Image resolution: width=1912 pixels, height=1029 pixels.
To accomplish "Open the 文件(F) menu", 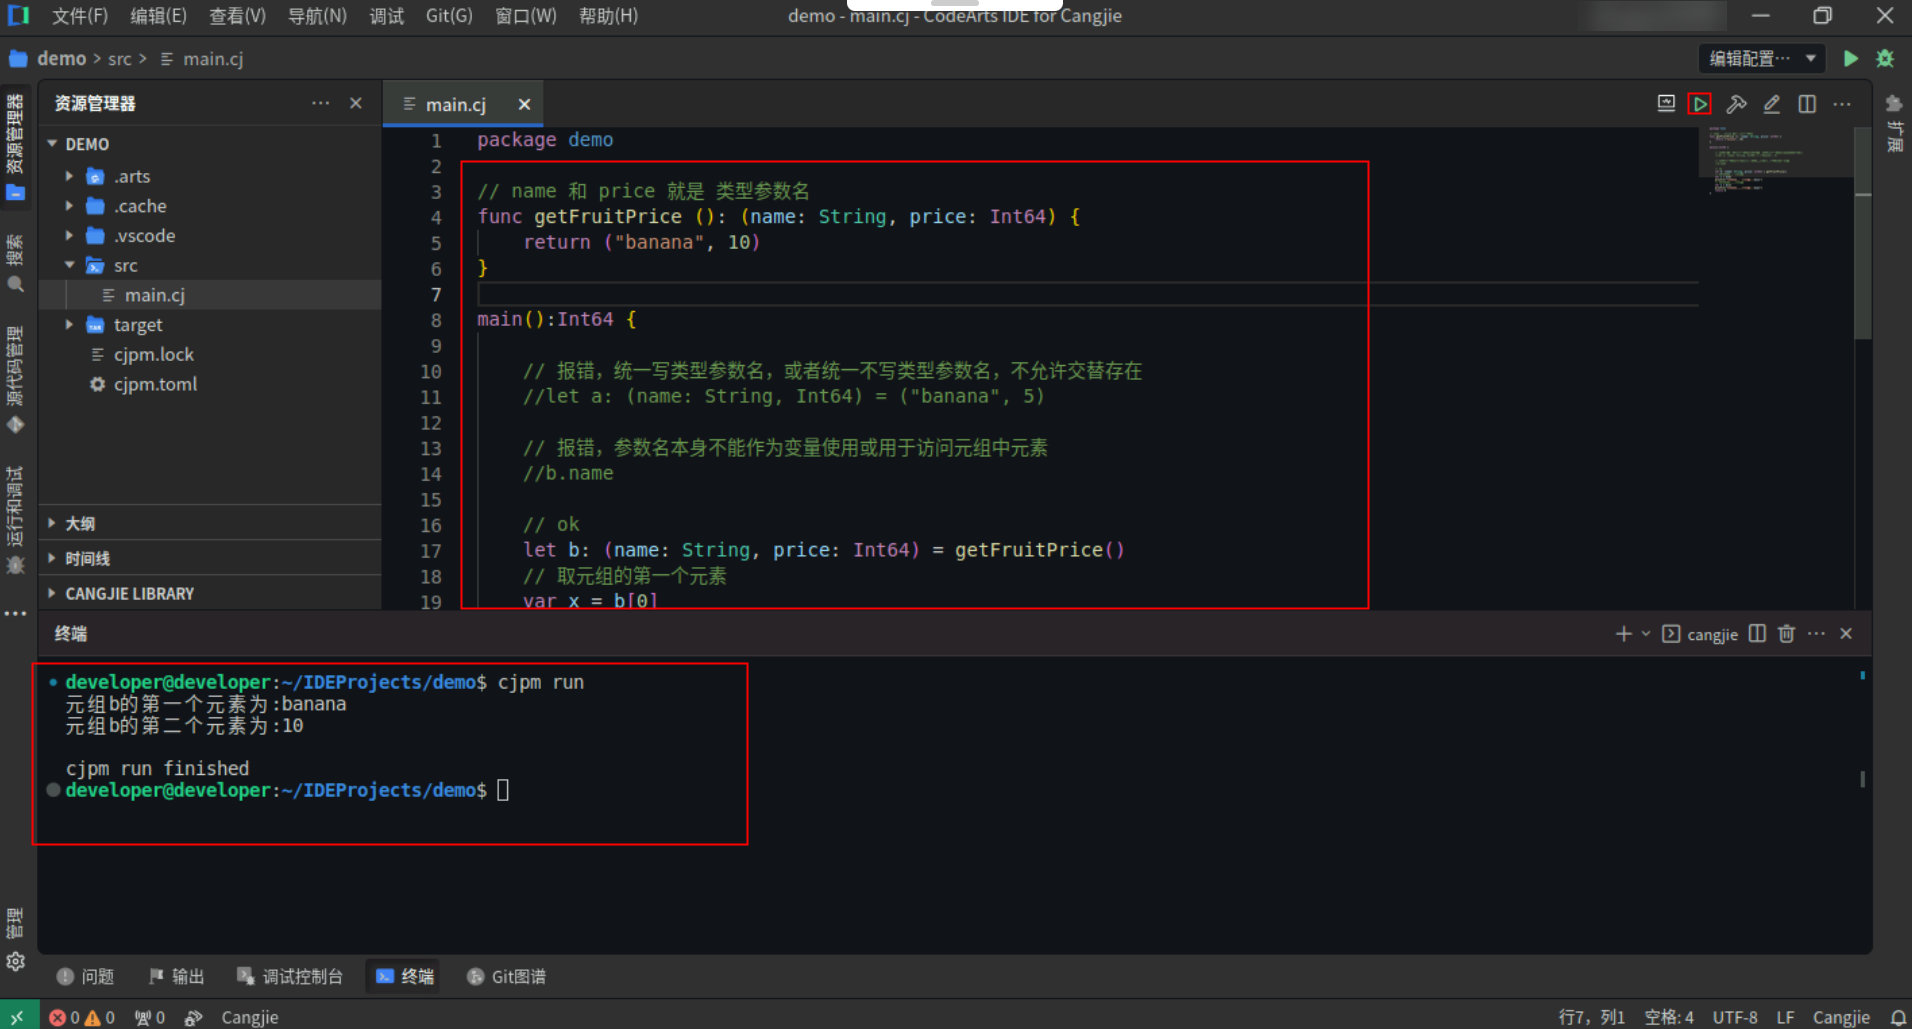I will pyautogui.click(x=80, y=16).
